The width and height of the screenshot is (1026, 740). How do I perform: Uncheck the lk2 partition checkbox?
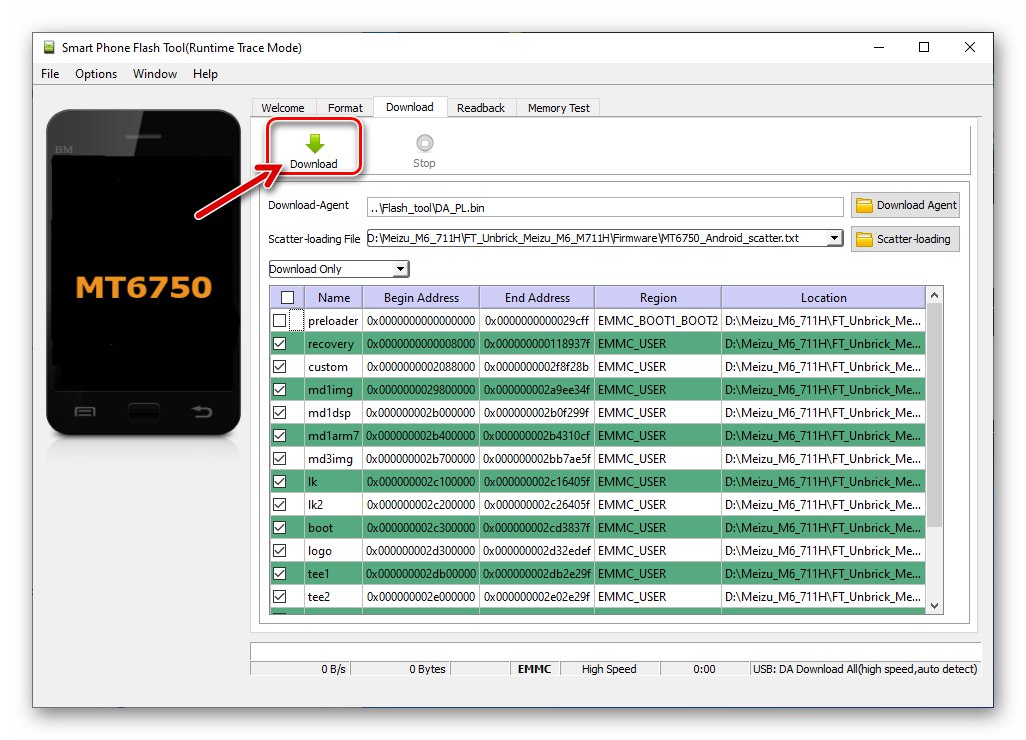tap(279, 504)
